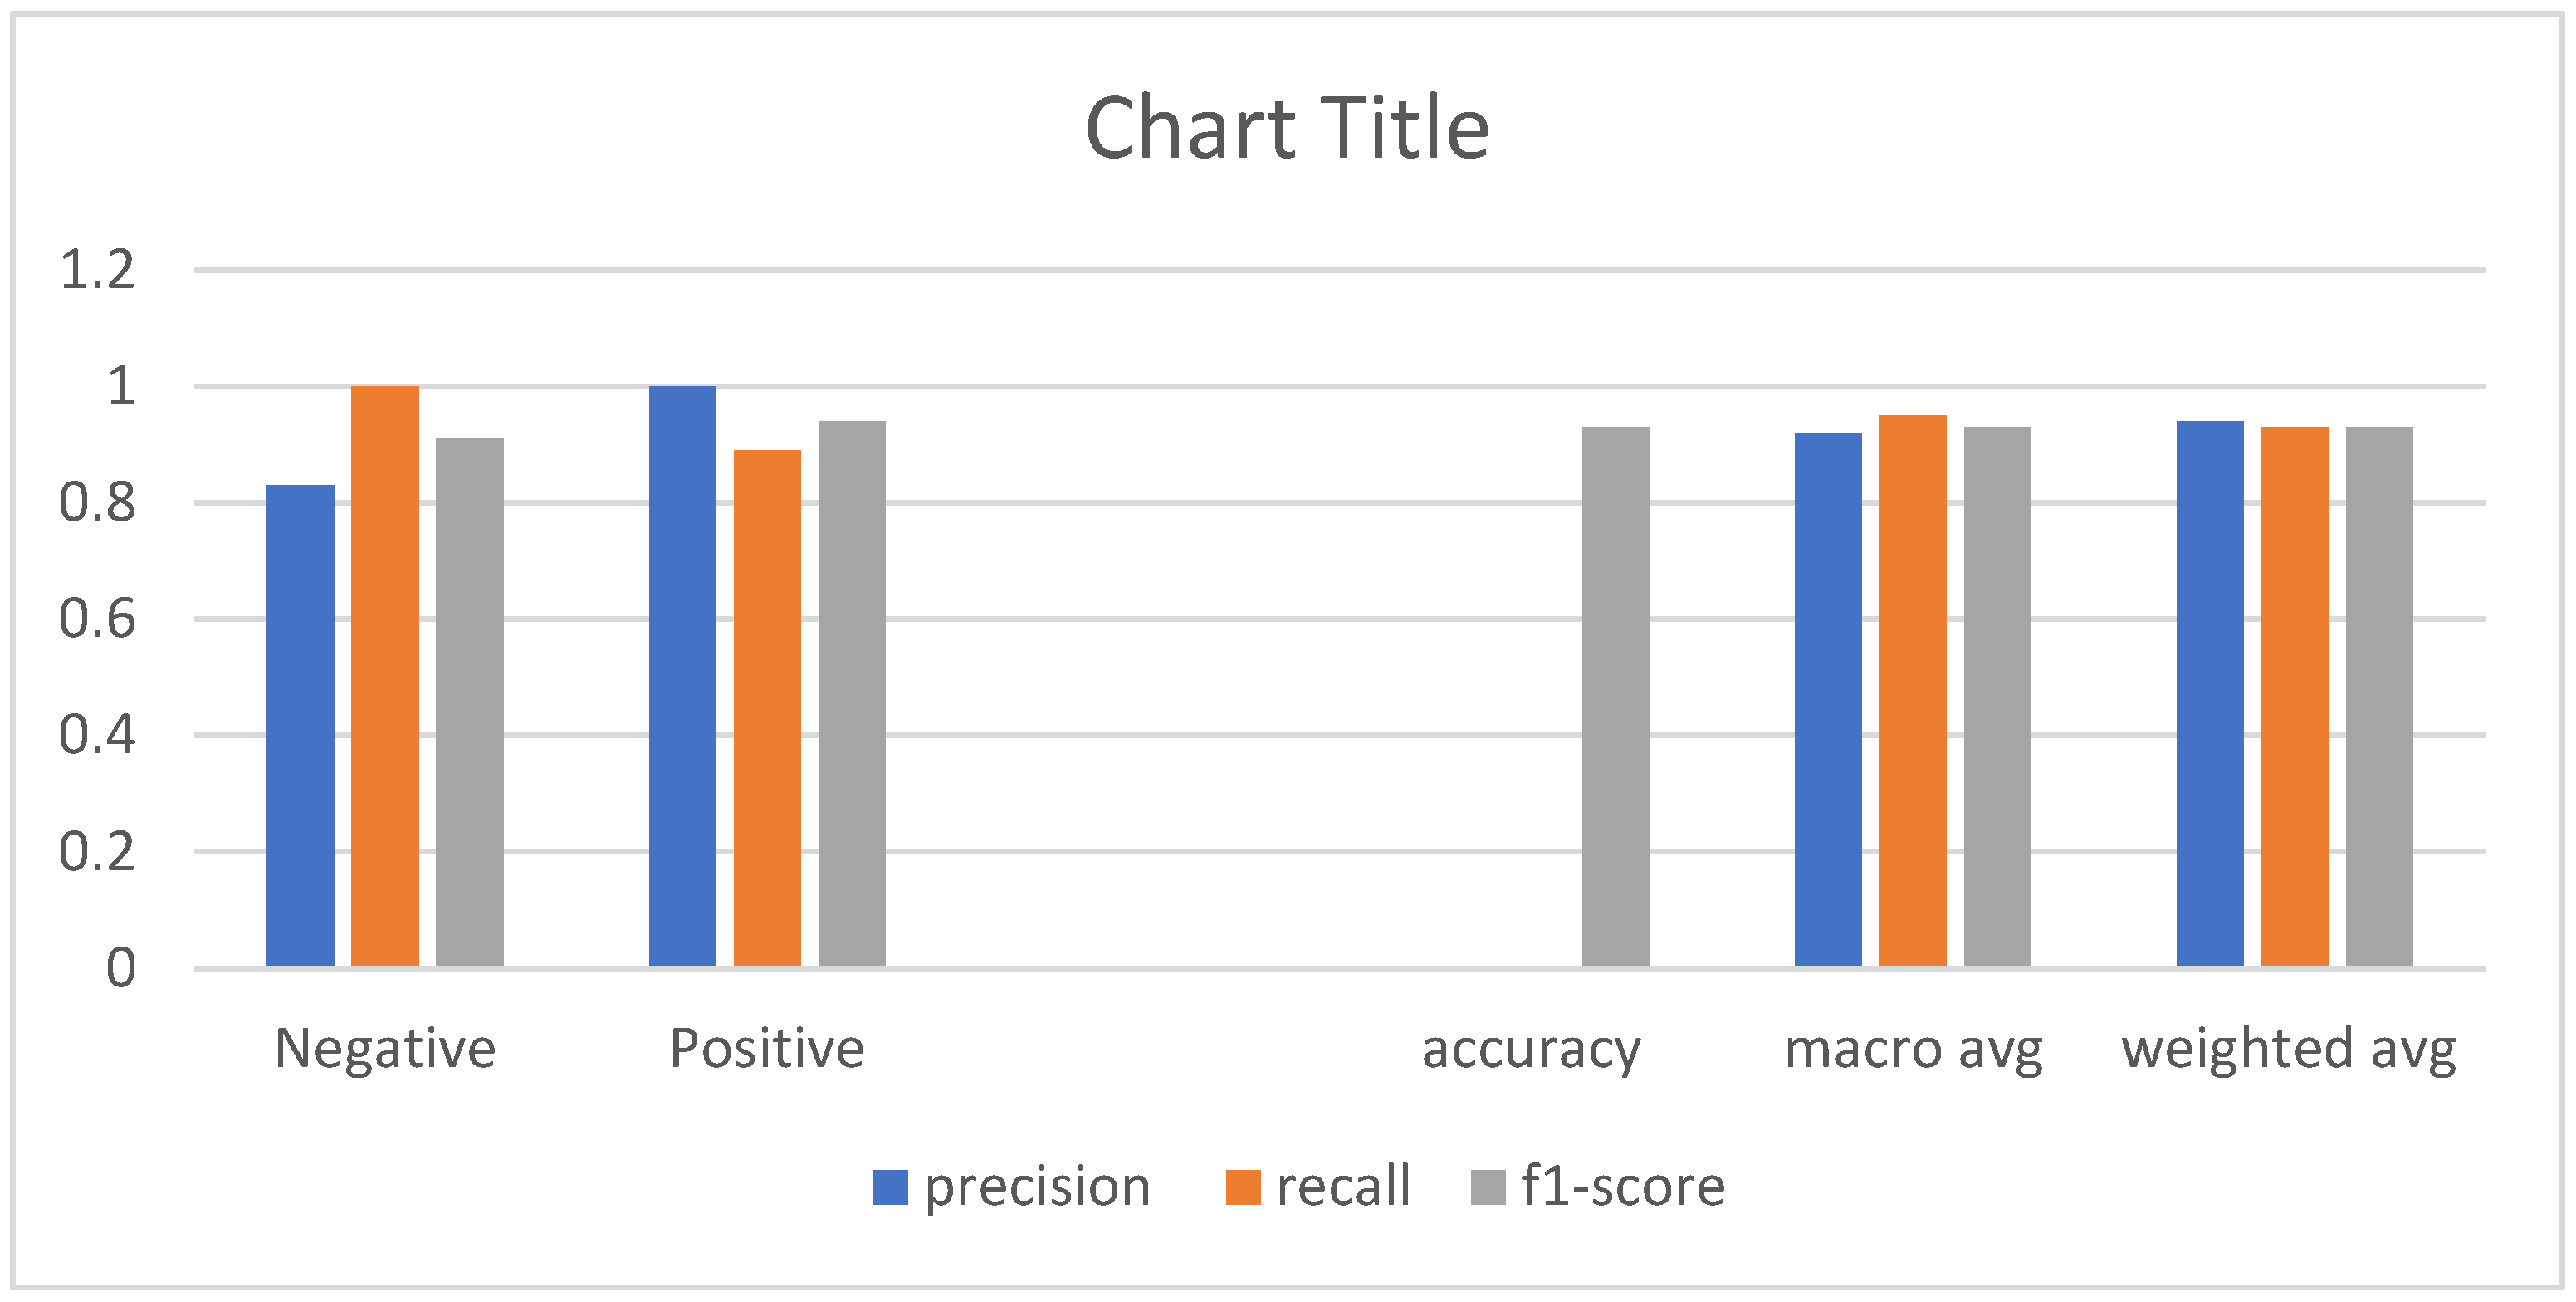Image resolution: width=2576 pixels, height=1302 pixels.
Task: Select the "f1-score" legend label
Action: tap(1623, 1187)
